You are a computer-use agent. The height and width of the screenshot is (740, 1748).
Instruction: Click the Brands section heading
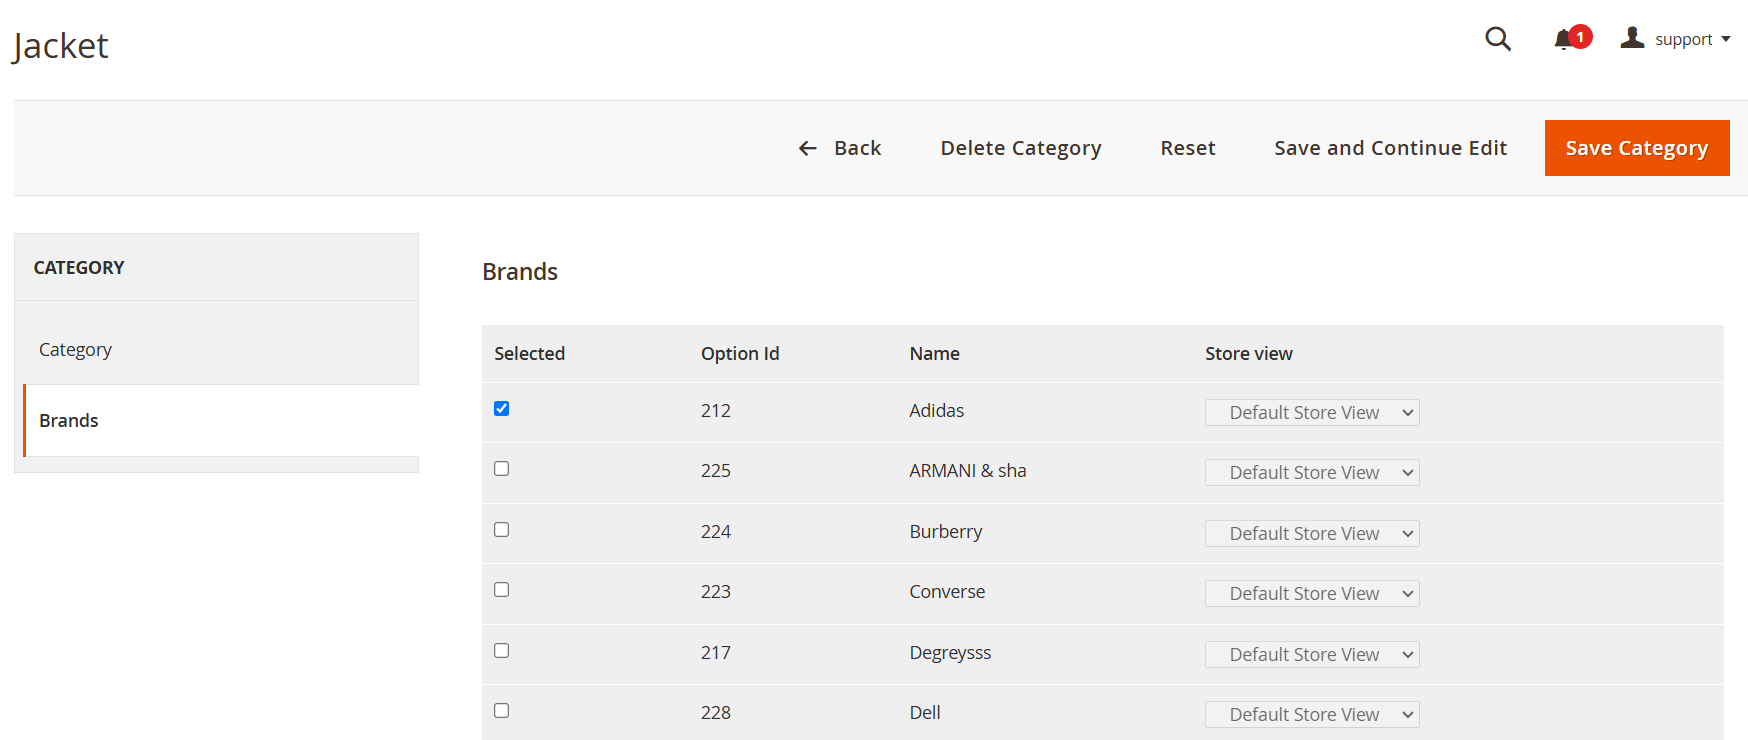pyautogui.click(x=520, y=272)
